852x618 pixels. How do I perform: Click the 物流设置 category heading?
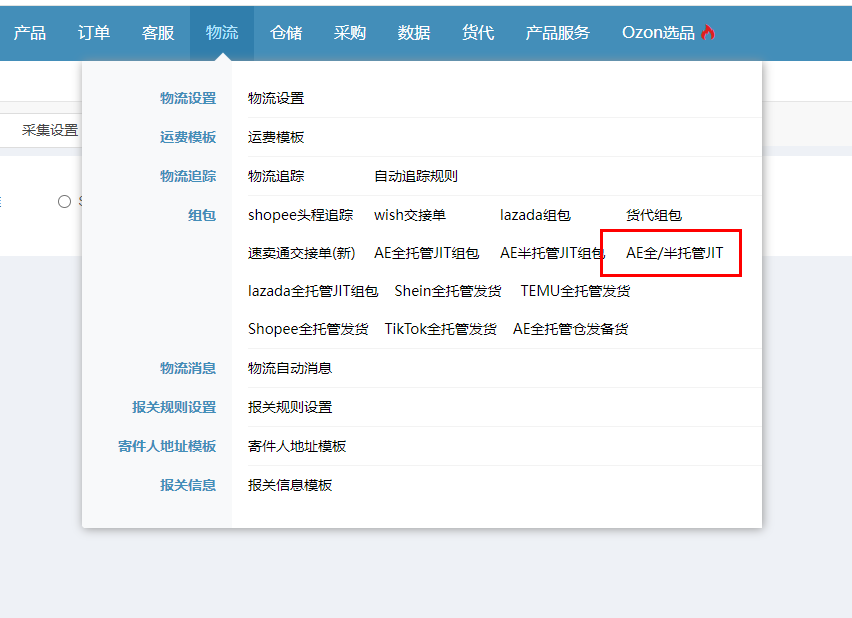(x=188, y=98)
